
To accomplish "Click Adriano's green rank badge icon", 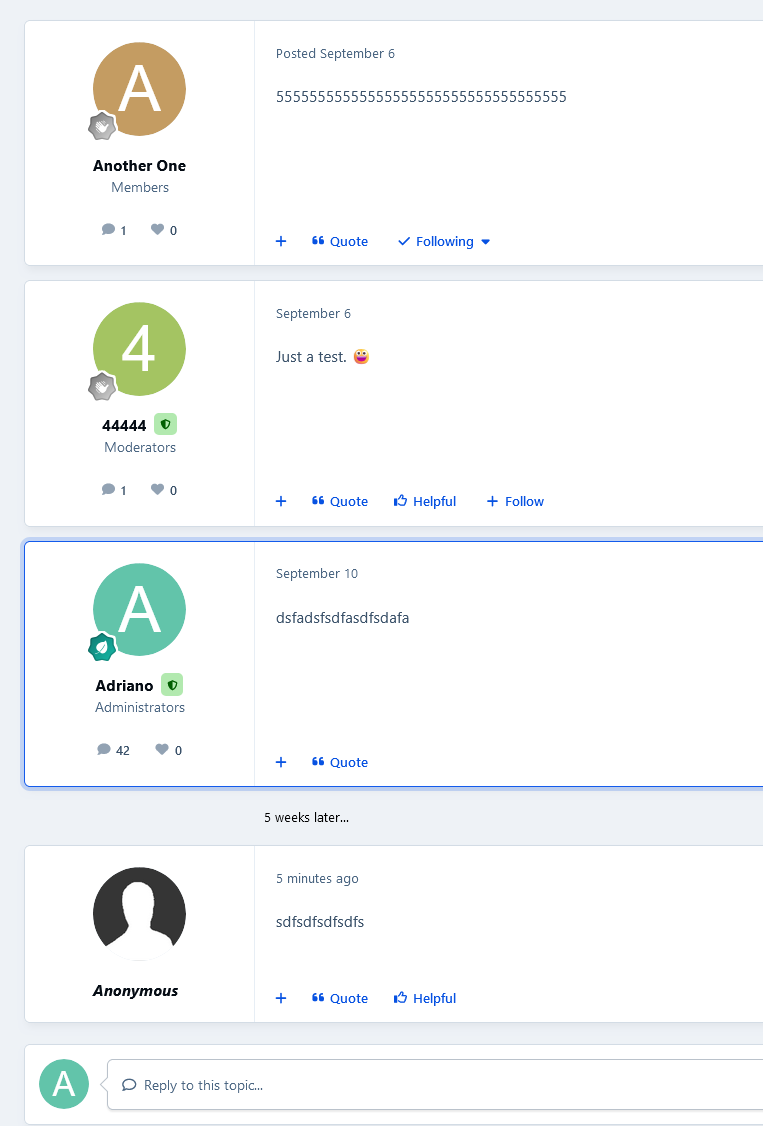I will (x=102, y=647).
